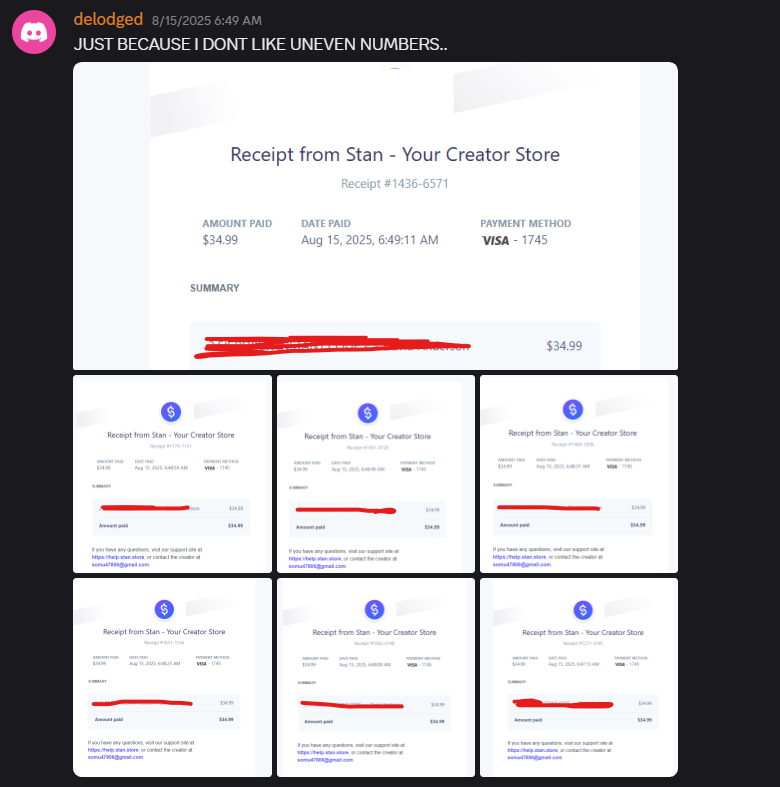Click the 8/15/2025 6:49 AM message timestamp
The image size is (780, 787).
pyautogui.click(x=207, y=21)
